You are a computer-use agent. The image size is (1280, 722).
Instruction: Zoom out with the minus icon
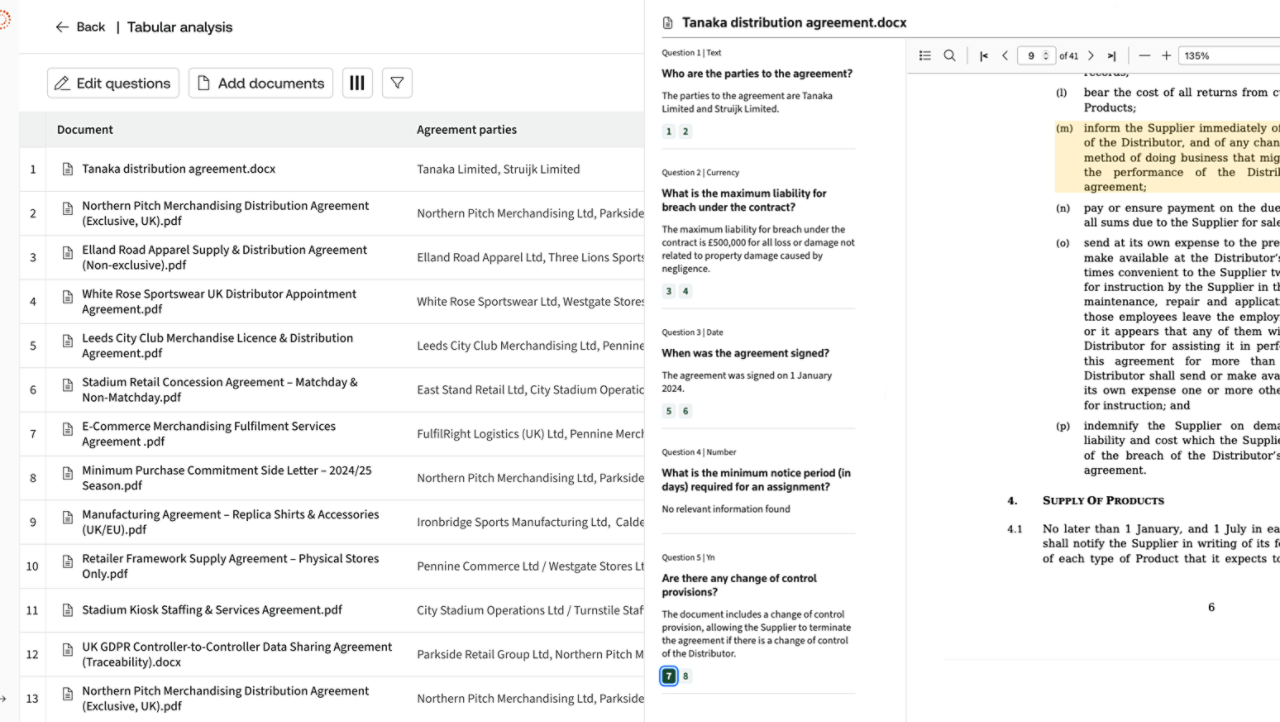[x=1145, y=56]
